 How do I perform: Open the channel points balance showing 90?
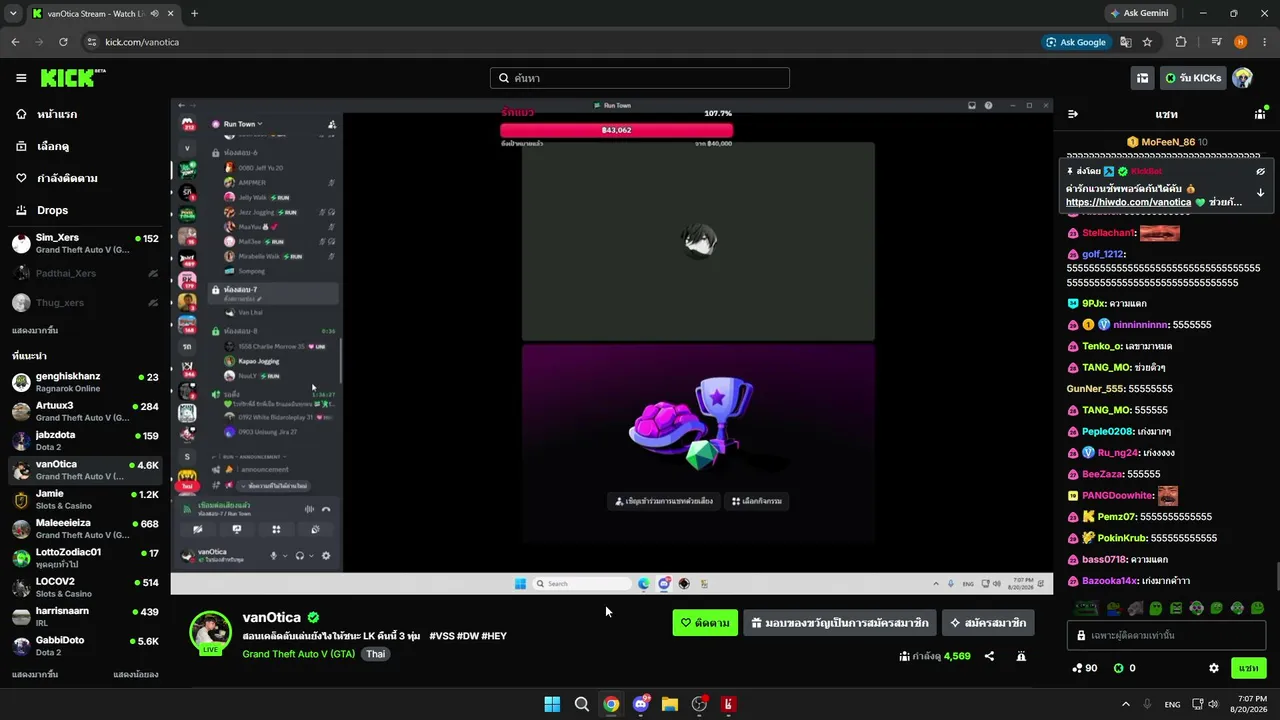pyautogui.click(x=1084, y=668)
